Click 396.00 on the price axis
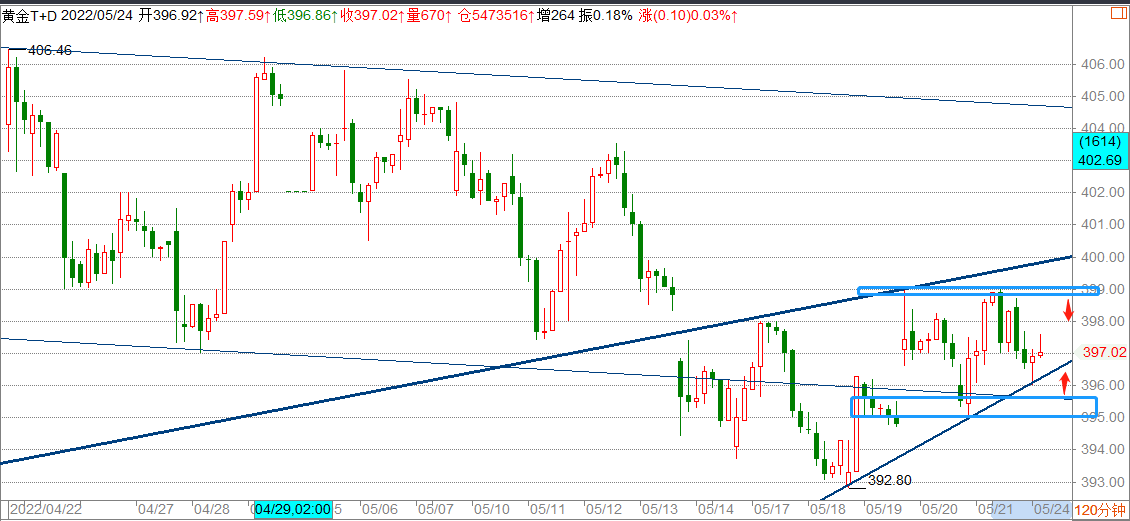Image resolution: width=1130 pixels, height=521 pixels. 1103,386
